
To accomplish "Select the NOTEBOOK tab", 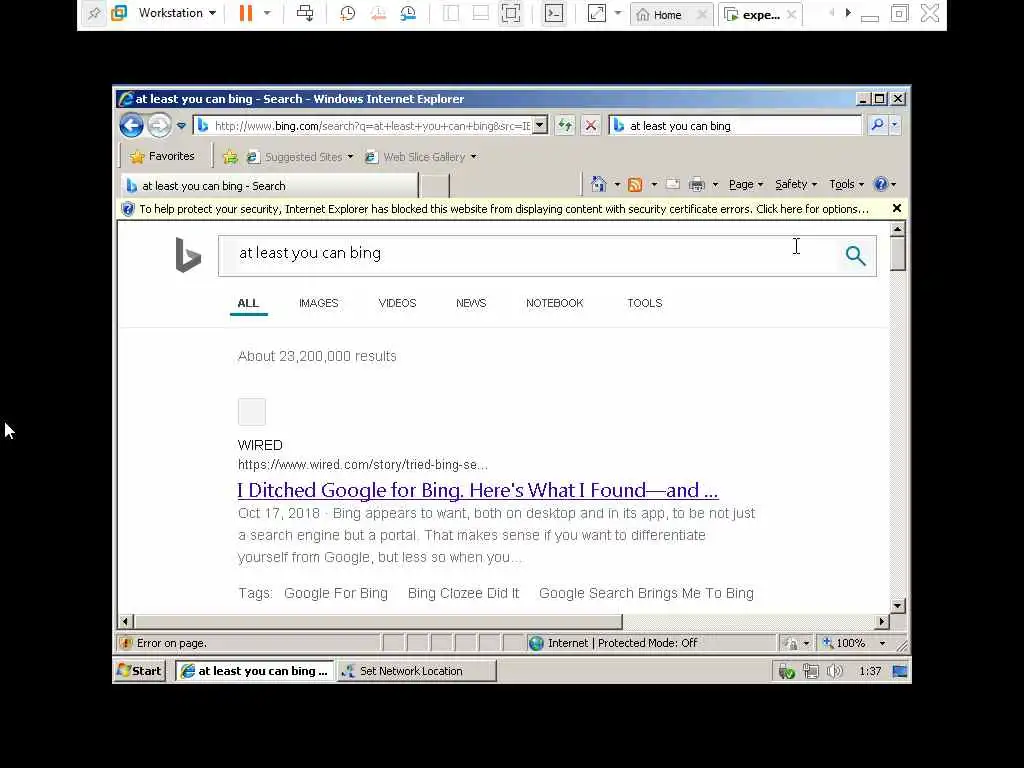I will pyautogui.click(x=554, y=303).
